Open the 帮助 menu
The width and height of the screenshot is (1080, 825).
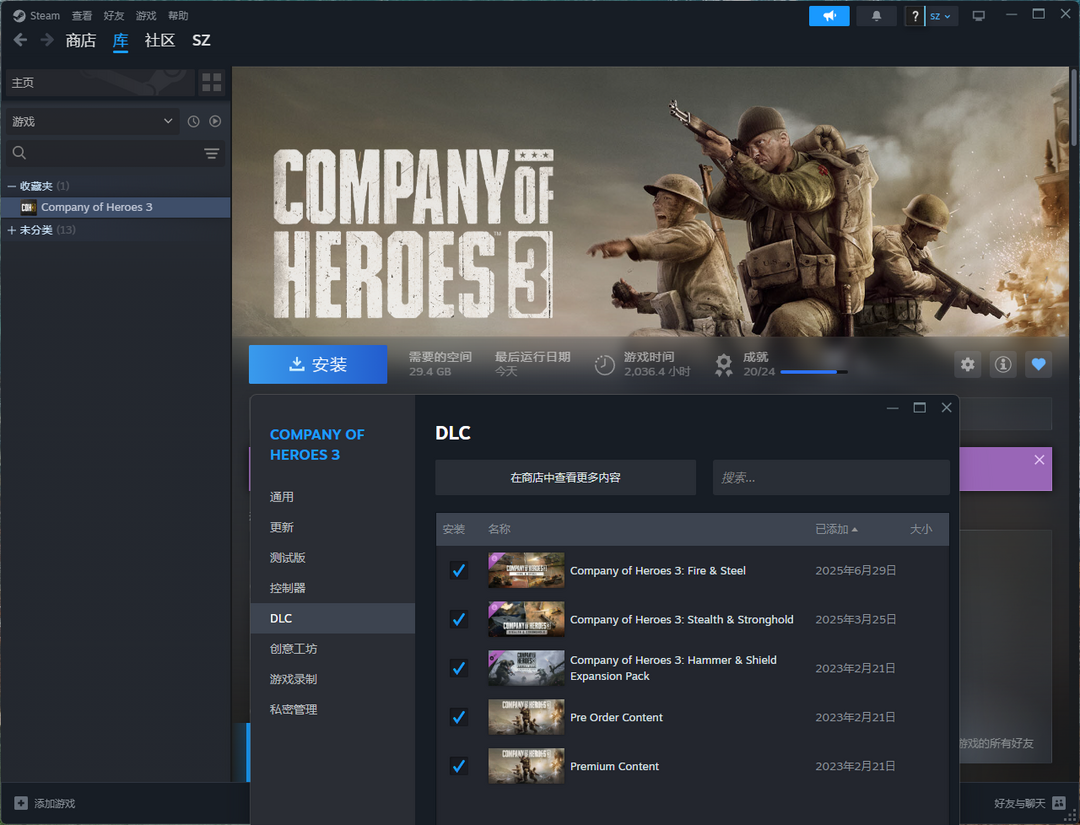pos(178,15)
